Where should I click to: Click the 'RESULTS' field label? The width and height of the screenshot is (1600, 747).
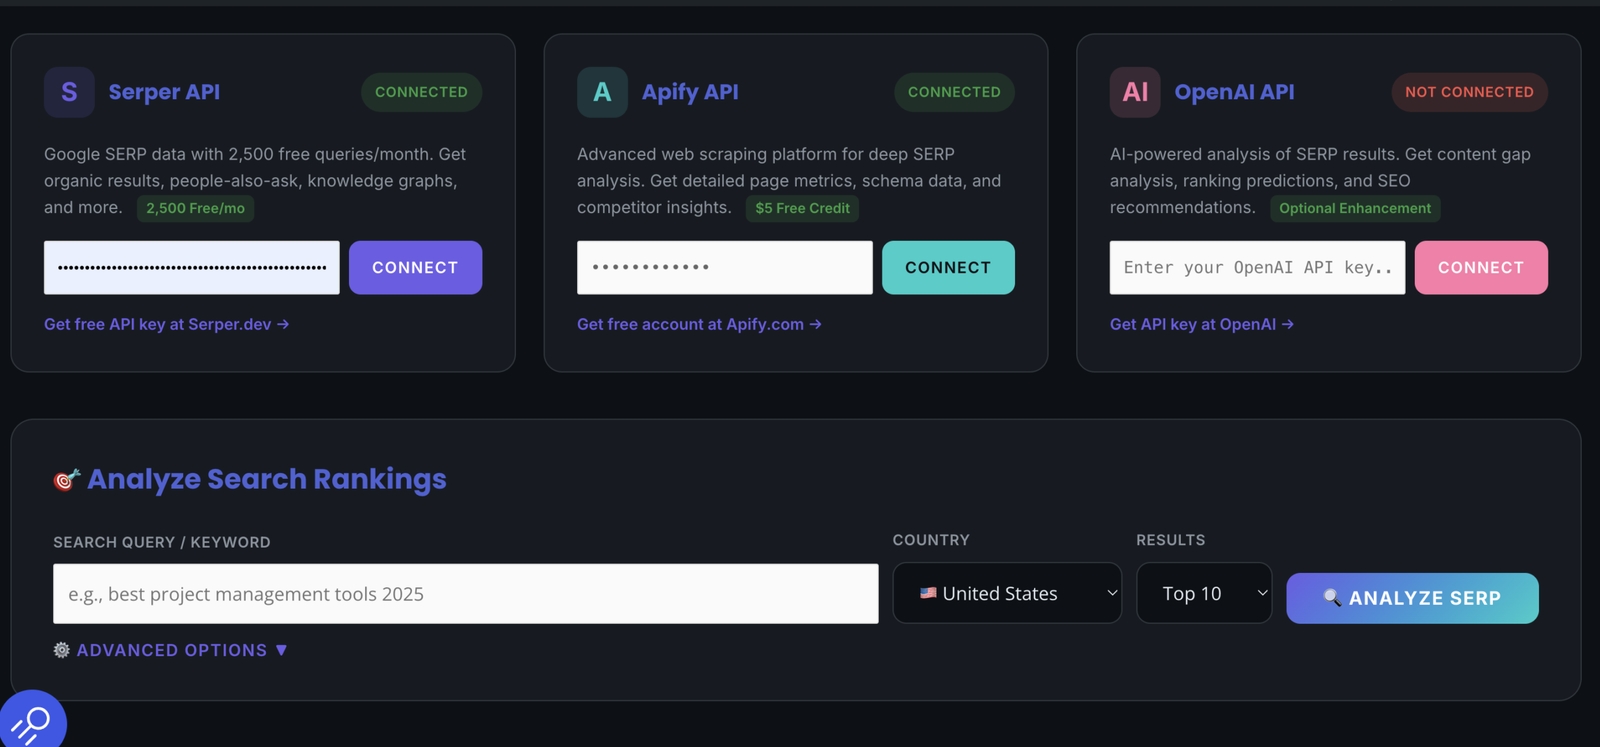click(x=1171, y=540)
